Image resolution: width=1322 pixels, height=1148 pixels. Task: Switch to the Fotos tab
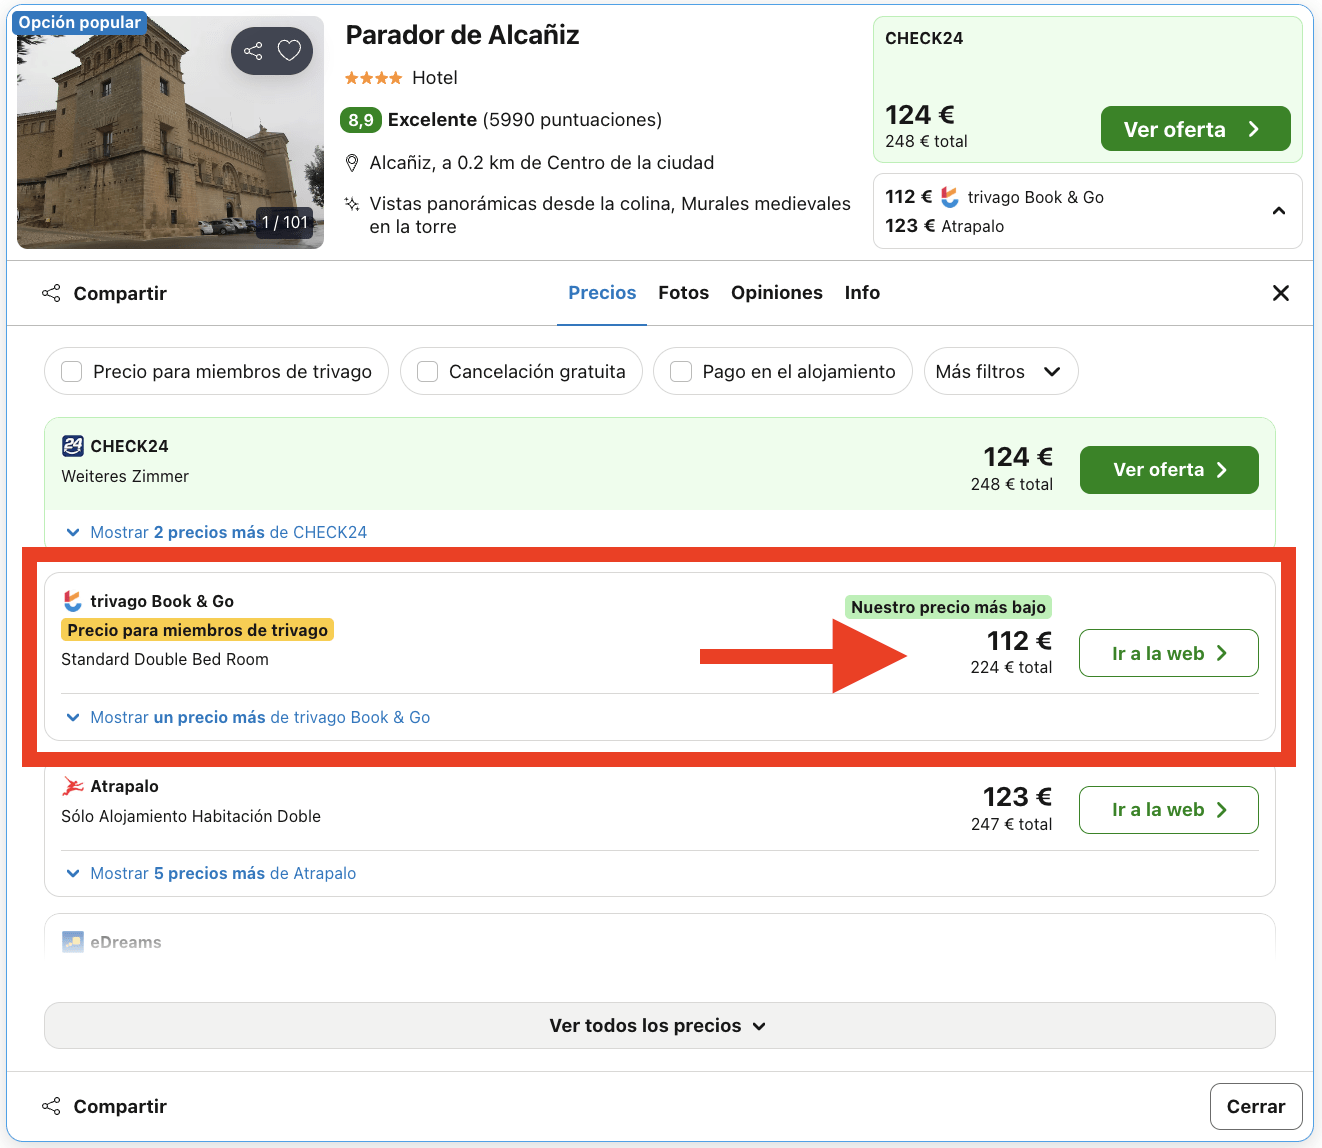[683, 292]
